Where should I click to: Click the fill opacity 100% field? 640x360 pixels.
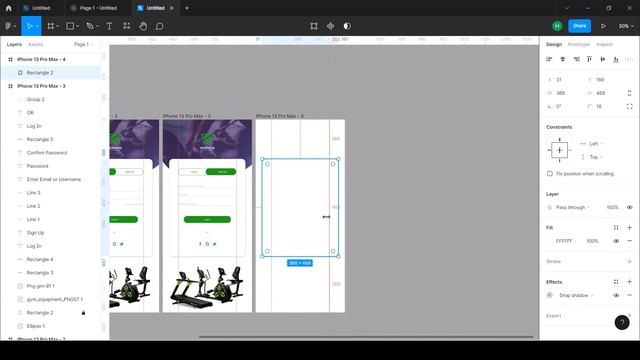(592, 241)
